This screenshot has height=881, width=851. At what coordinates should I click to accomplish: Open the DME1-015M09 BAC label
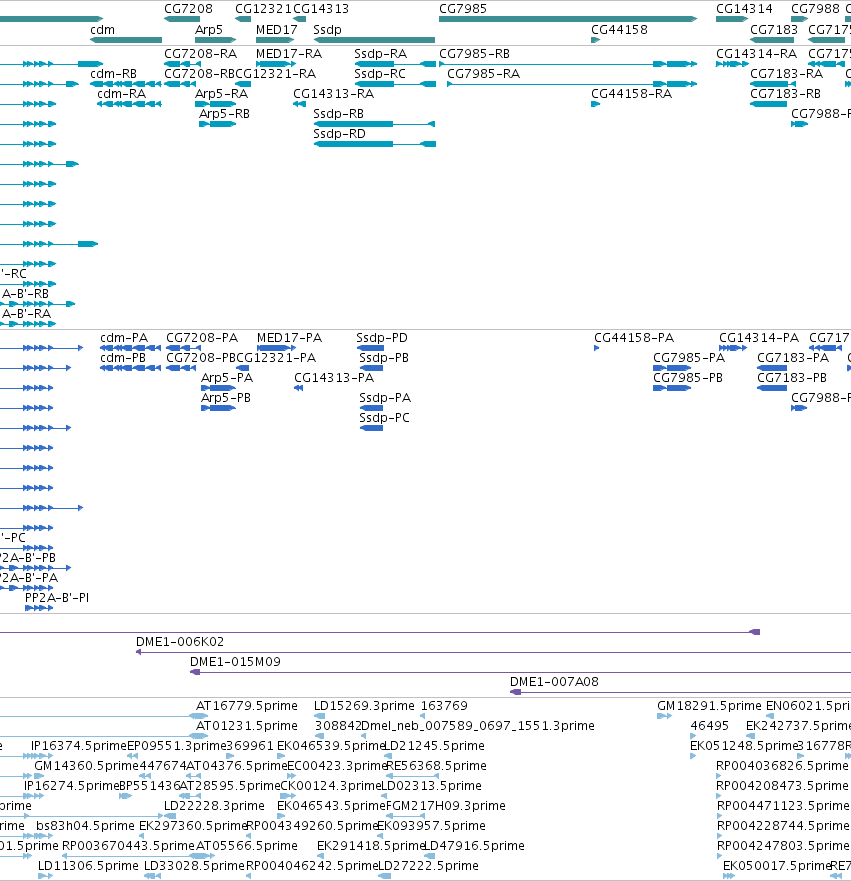point(235,662)
